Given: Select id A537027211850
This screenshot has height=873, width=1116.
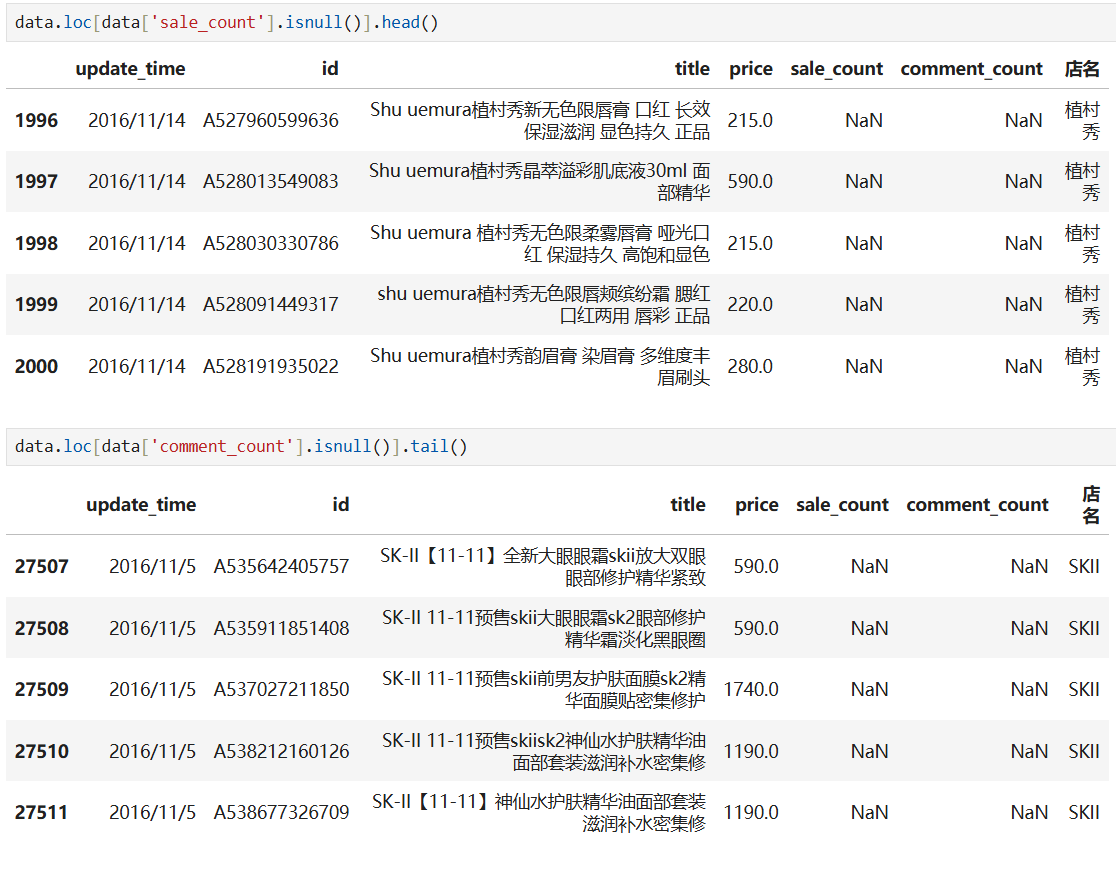Looking at the screenshot, I should pos(281,689).
